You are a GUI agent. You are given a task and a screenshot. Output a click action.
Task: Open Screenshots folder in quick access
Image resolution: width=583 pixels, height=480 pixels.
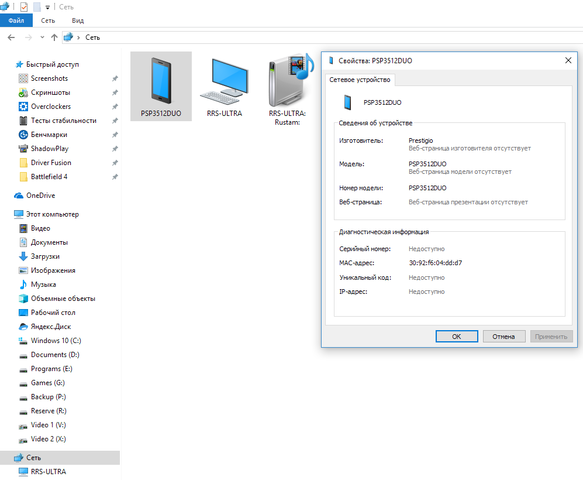[49, 78]
